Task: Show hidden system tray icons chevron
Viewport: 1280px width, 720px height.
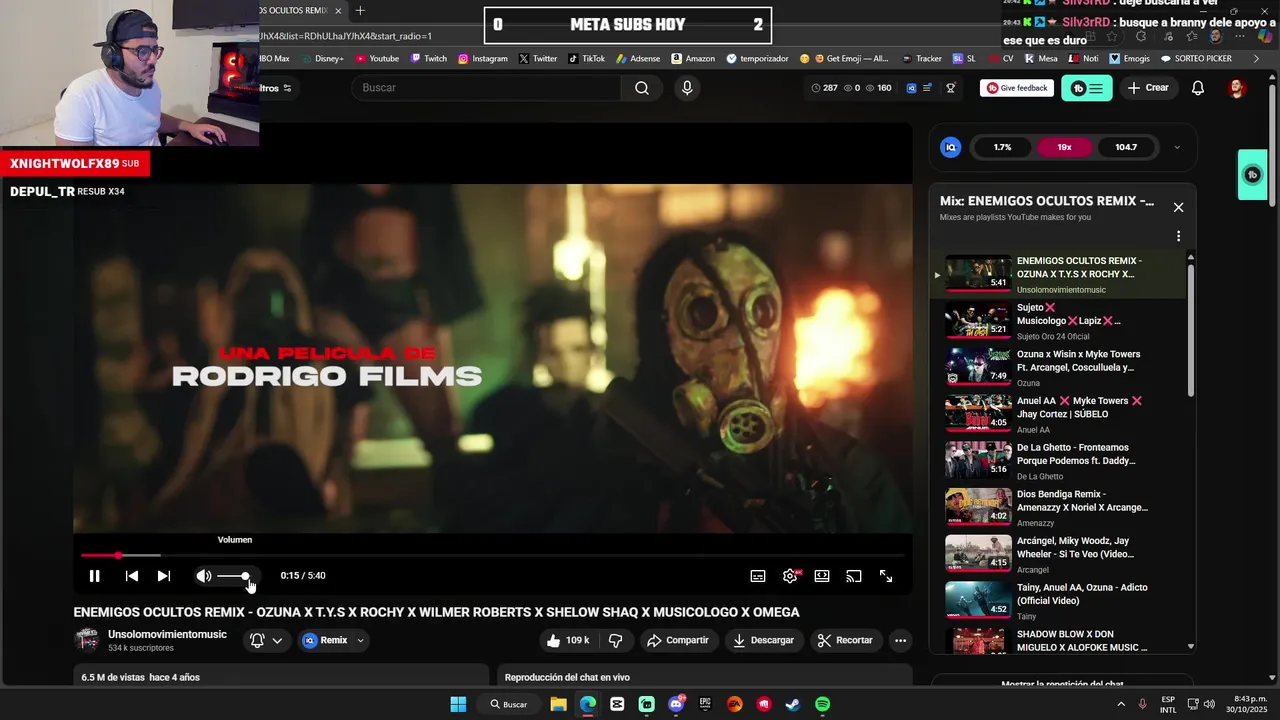Action: pyautogui.click(x=1119, y=704)
